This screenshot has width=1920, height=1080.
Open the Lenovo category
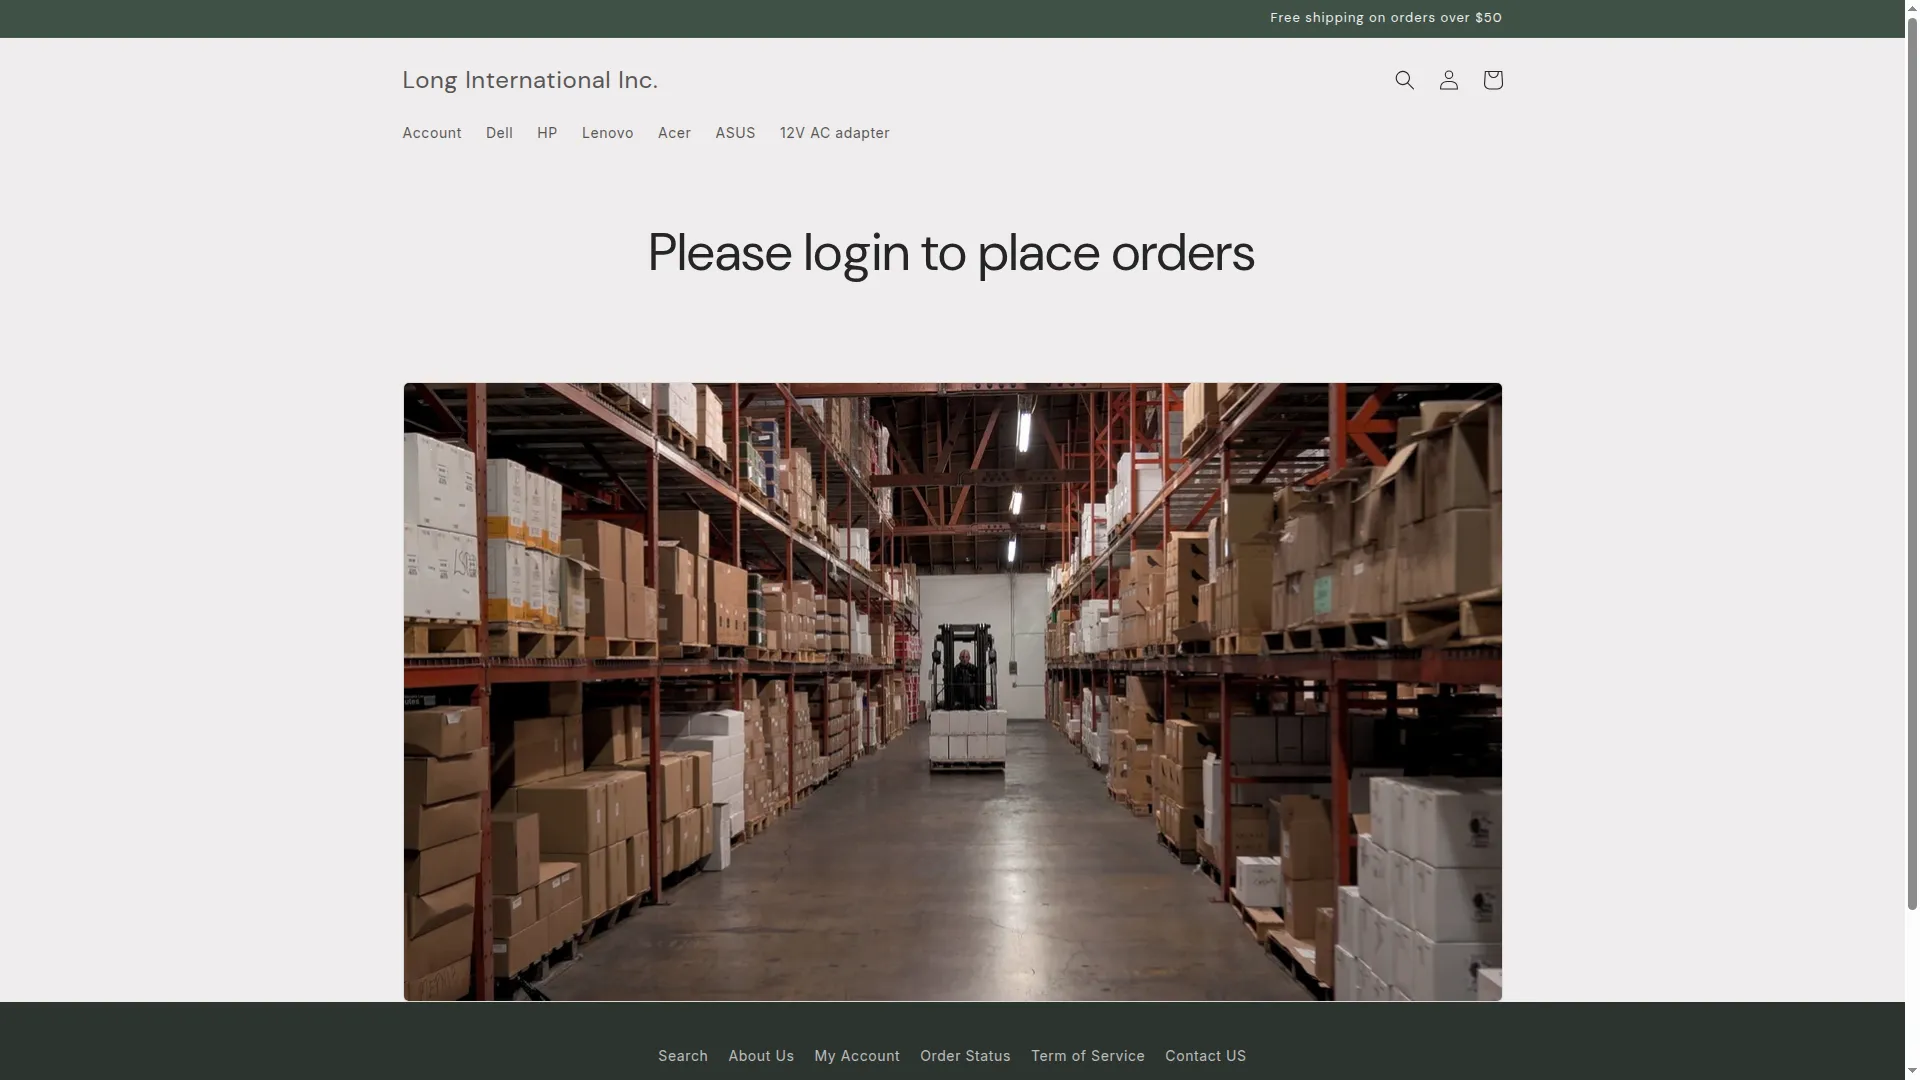coord(607,133)
